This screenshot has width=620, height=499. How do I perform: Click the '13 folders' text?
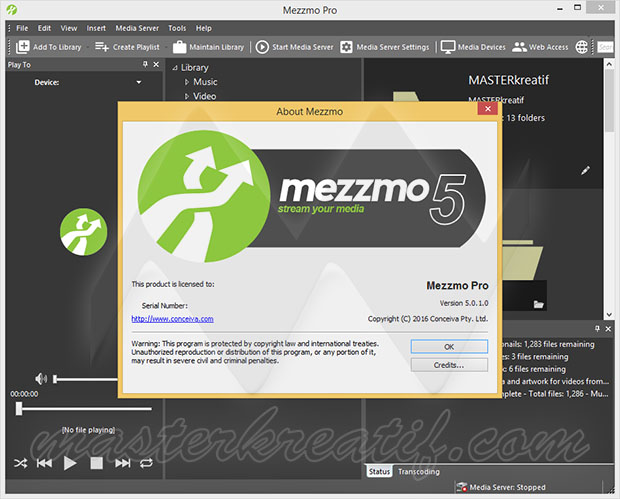525,118
